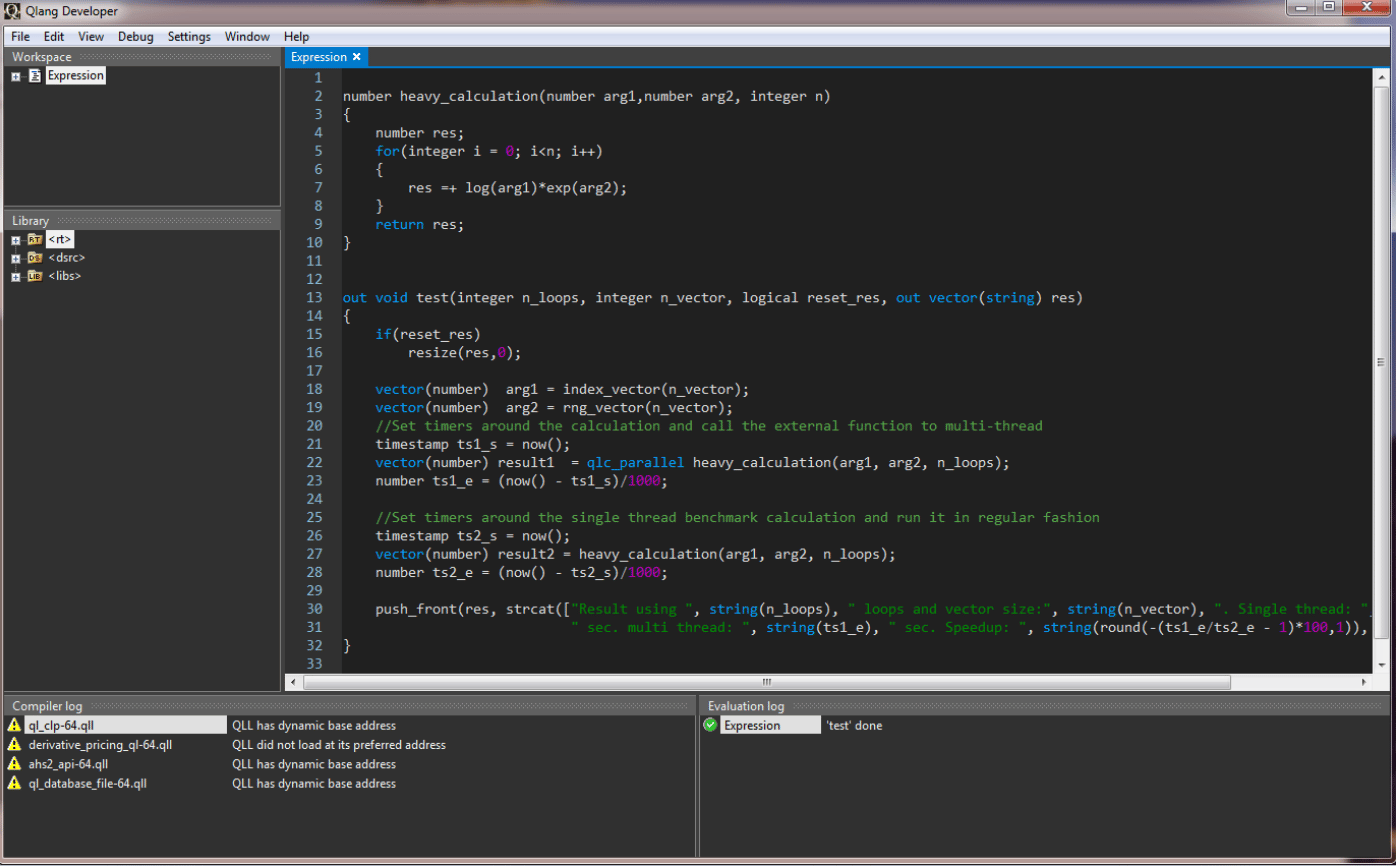The height and width of the screenshot is (866, 1396).
Task: Expand the <libs> library tree node
Action: 16,277
